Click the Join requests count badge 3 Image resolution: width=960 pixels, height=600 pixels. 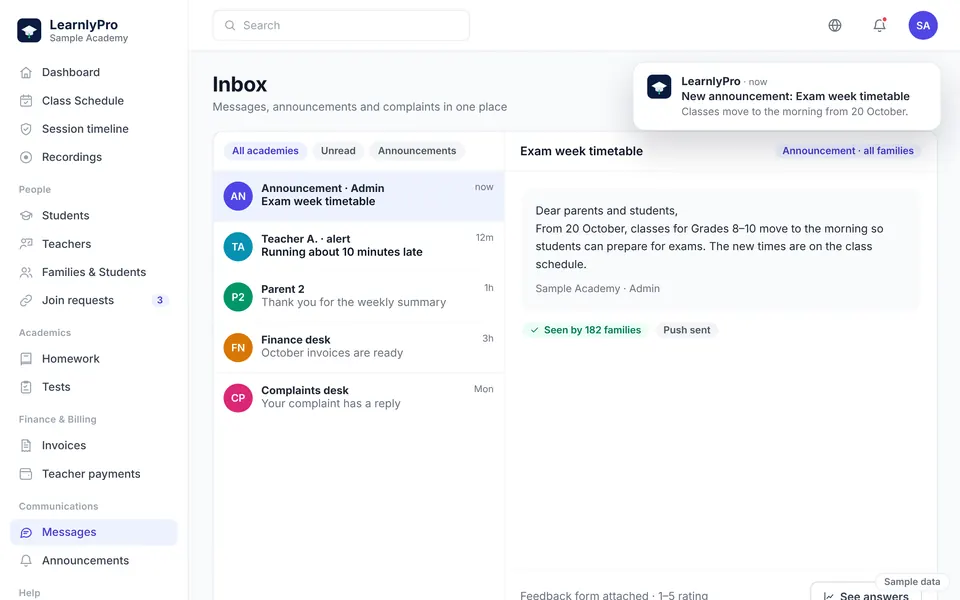point(160,300)
